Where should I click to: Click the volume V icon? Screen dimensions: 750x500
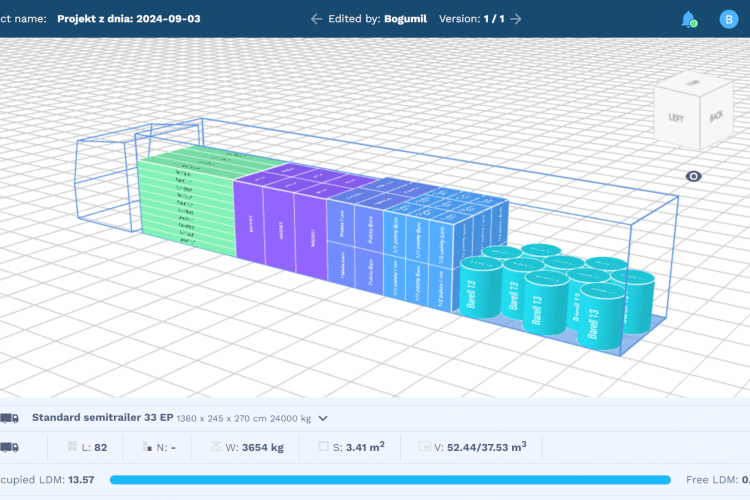424,447
